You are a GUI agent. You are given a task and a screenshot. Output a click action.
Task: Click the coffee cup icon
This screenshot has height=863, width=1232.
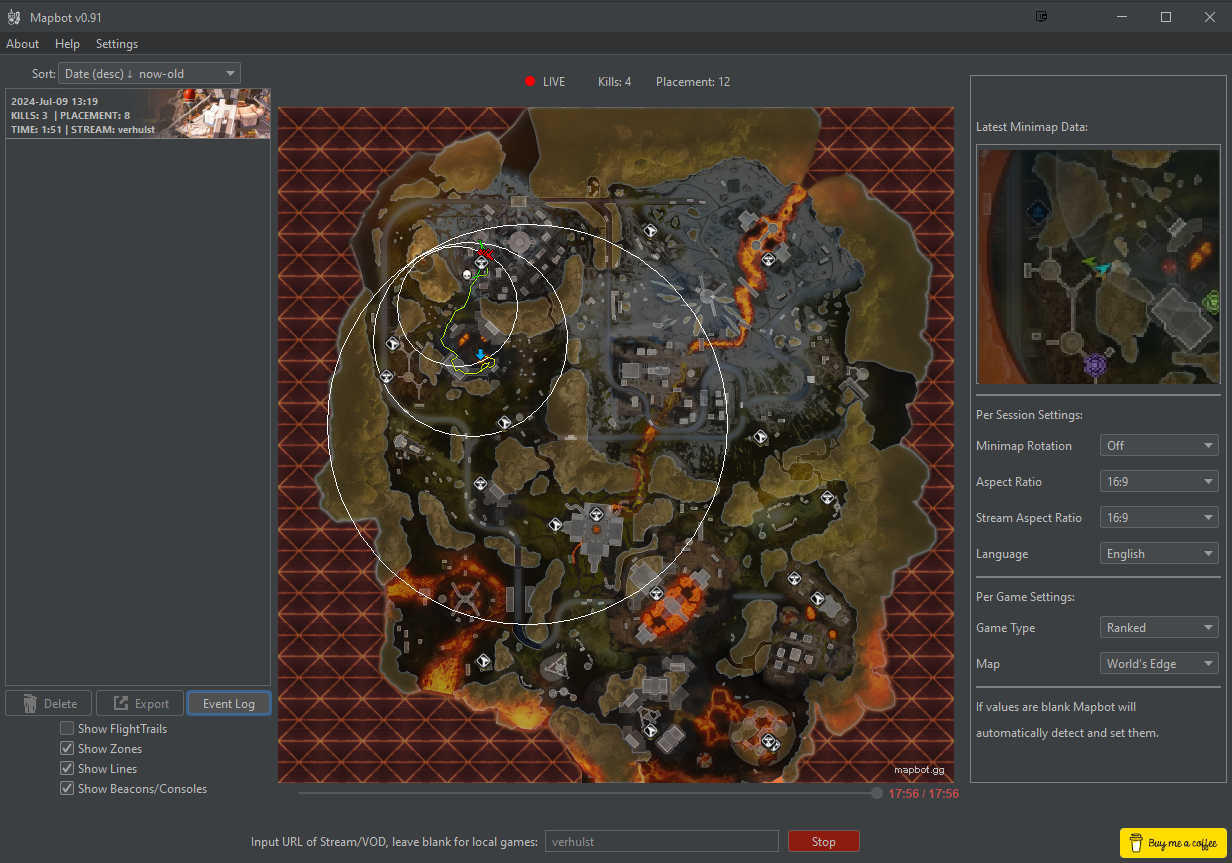point(1135,843)
